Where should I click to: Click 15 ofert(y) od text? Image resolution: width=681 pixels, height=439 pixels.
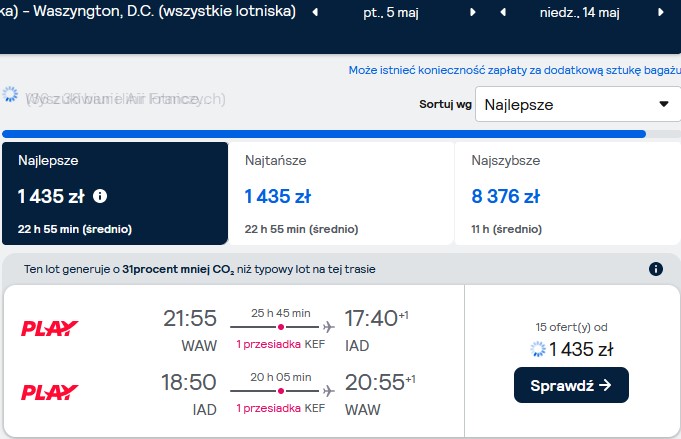(571, 327)
